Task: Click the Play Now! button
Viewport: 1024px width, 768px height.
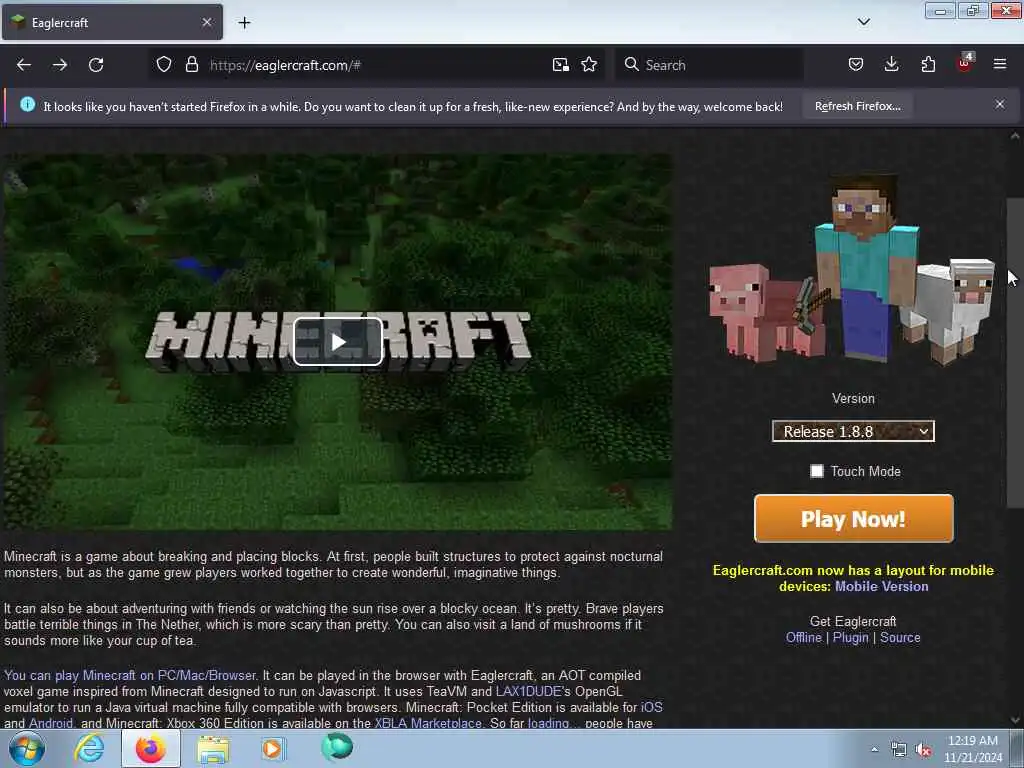Action: tap(854, 519)
